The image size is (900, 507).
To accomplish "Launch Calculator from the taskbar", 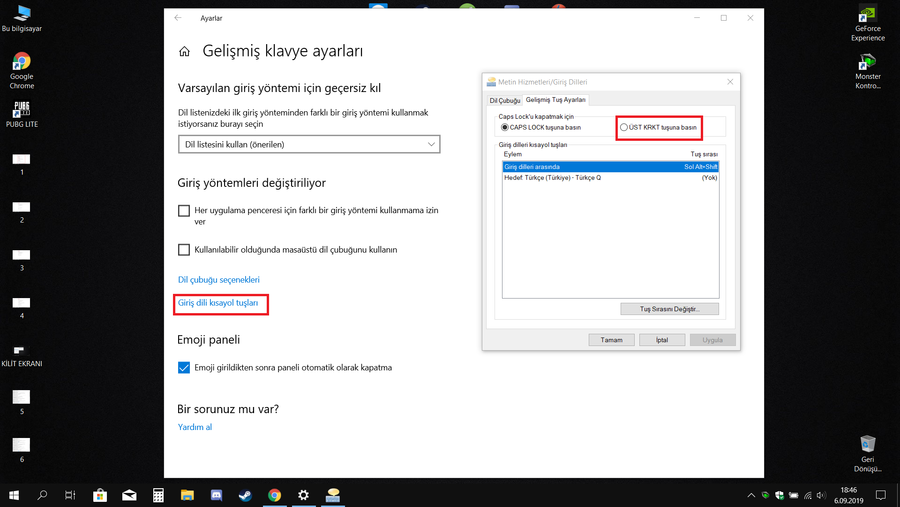I will click(x=158, y=495).
